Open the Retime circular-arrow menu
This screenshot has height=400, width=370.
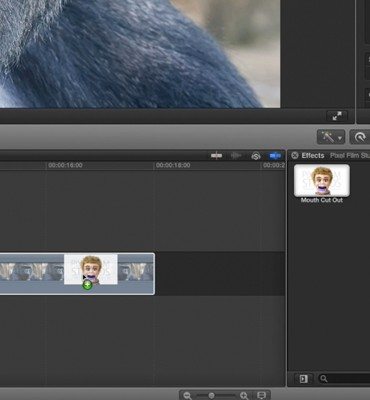click(360, 137)
